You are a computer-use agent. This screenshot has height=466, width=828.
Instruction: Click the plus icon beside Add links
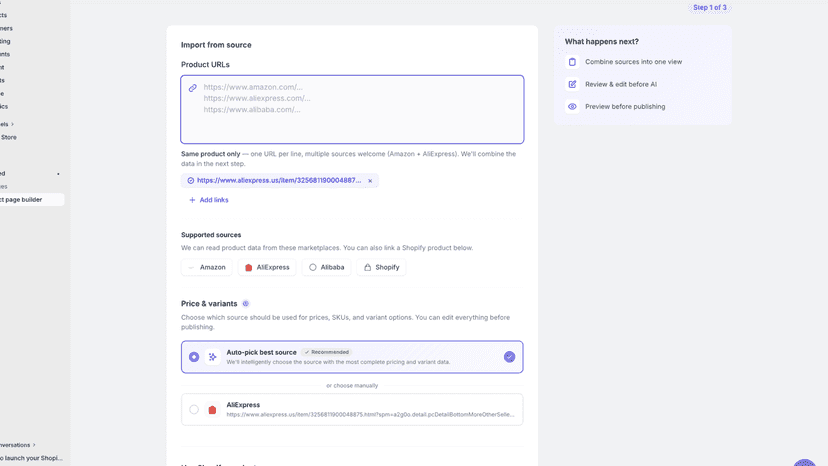(x=192, y=200)
